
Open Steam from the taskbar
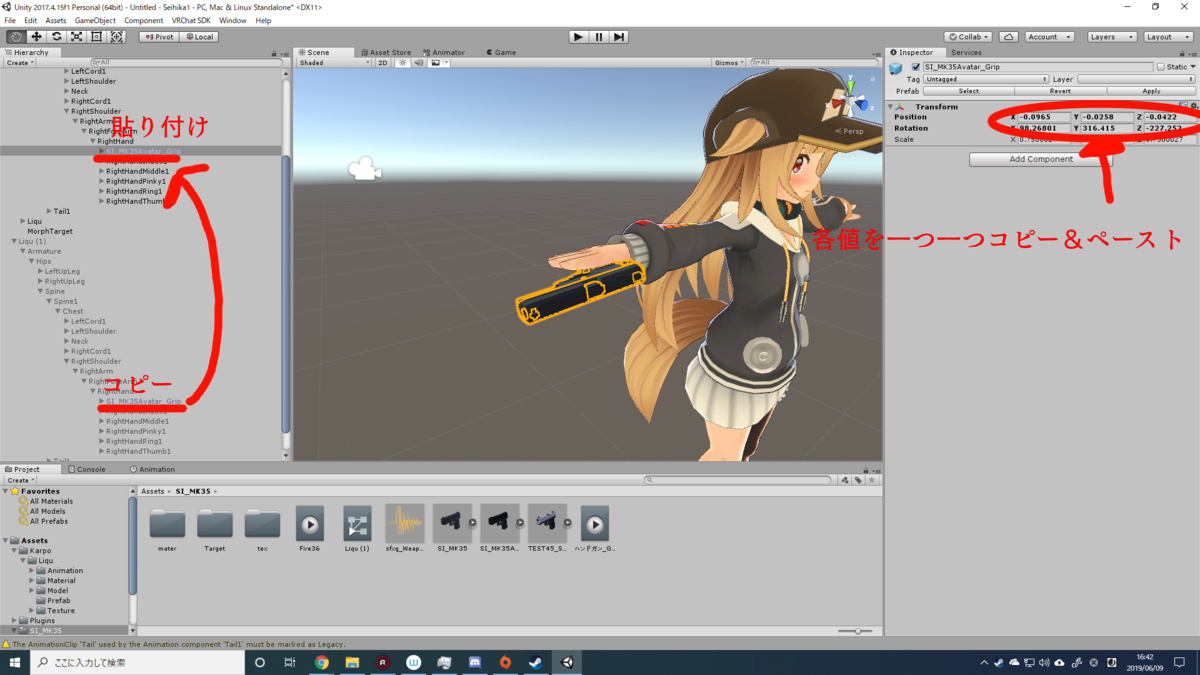click(536, 662)
